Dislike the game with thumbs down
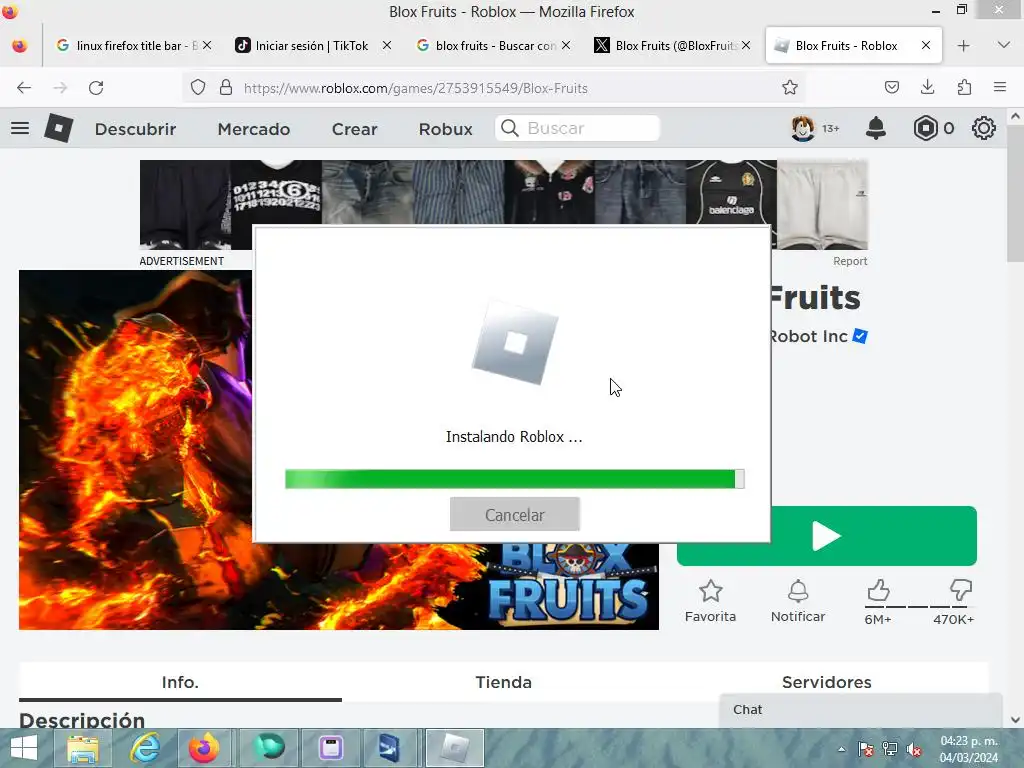 pos(960,590)
